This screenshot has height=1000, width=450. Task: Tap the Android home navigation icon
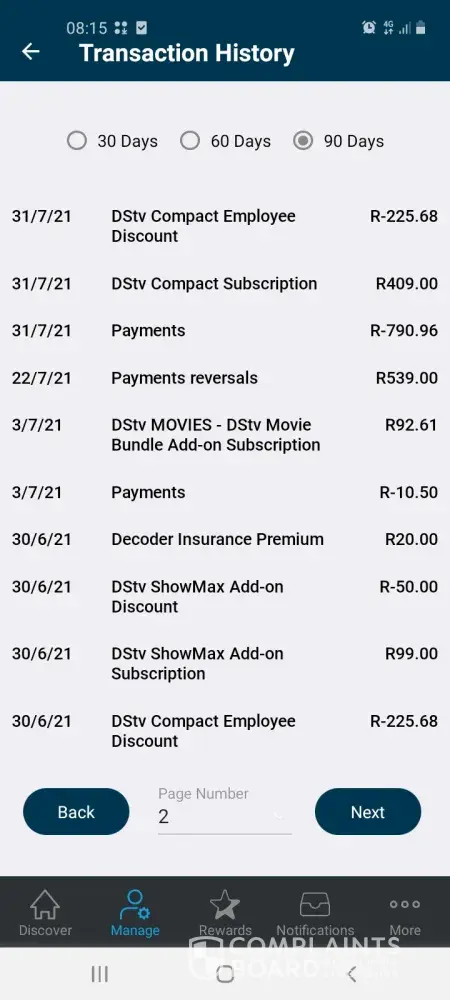point(225,974)
